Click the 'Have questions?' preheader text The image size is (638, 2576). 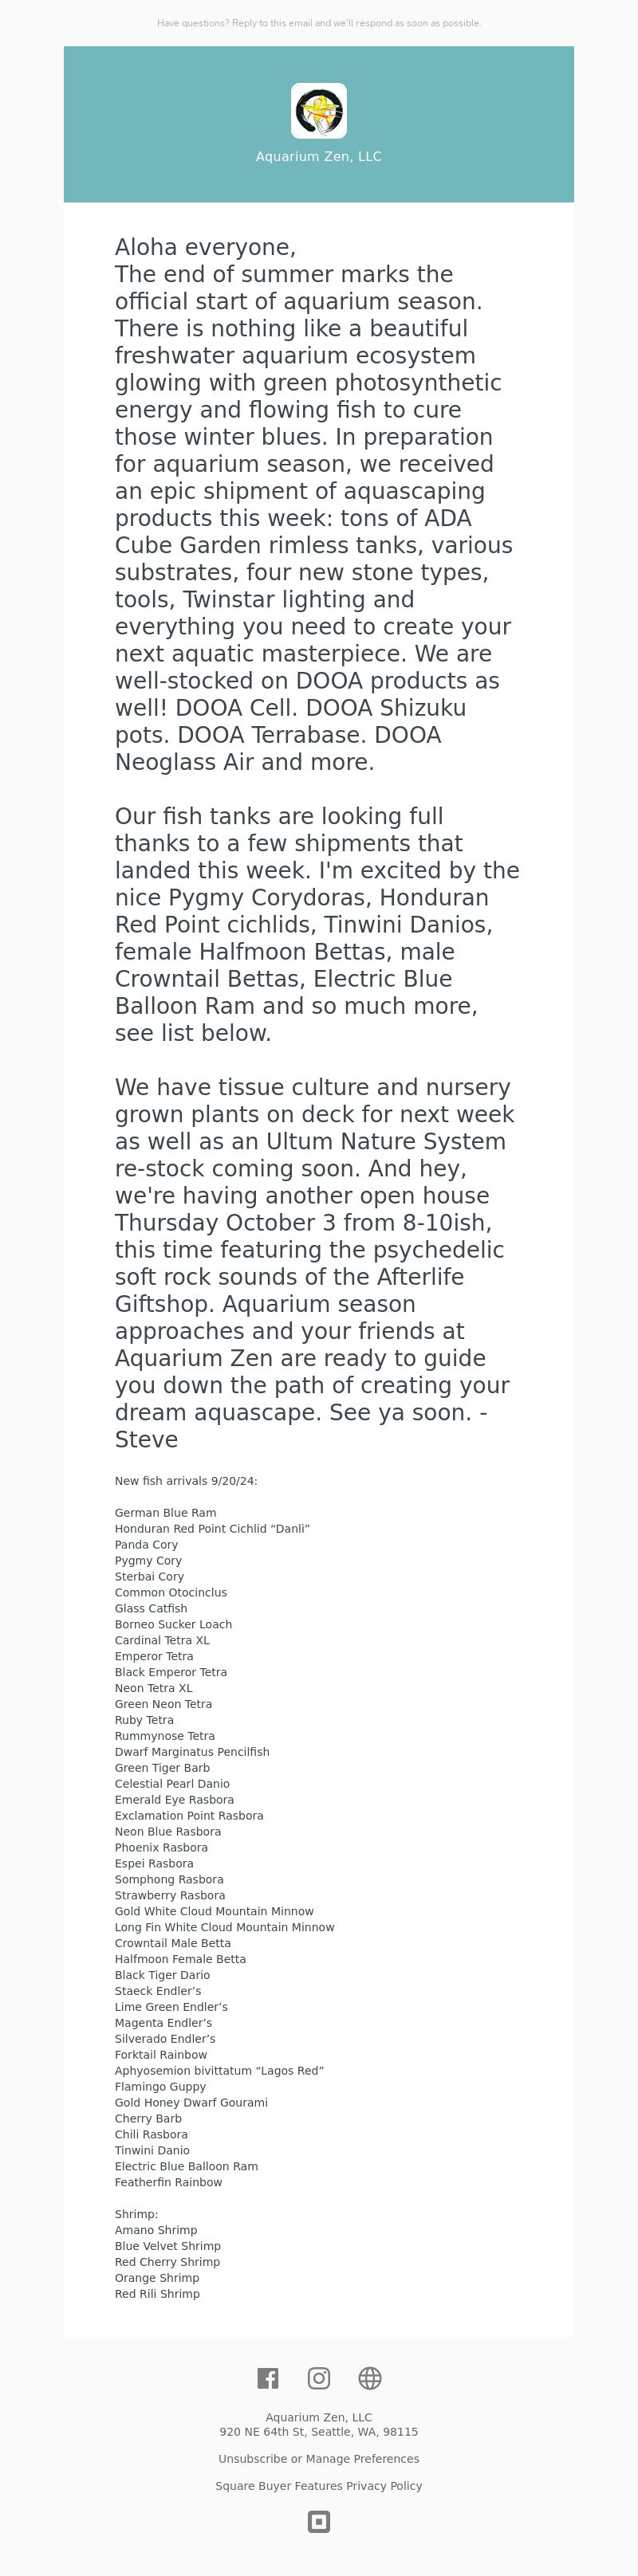point(319,23)
